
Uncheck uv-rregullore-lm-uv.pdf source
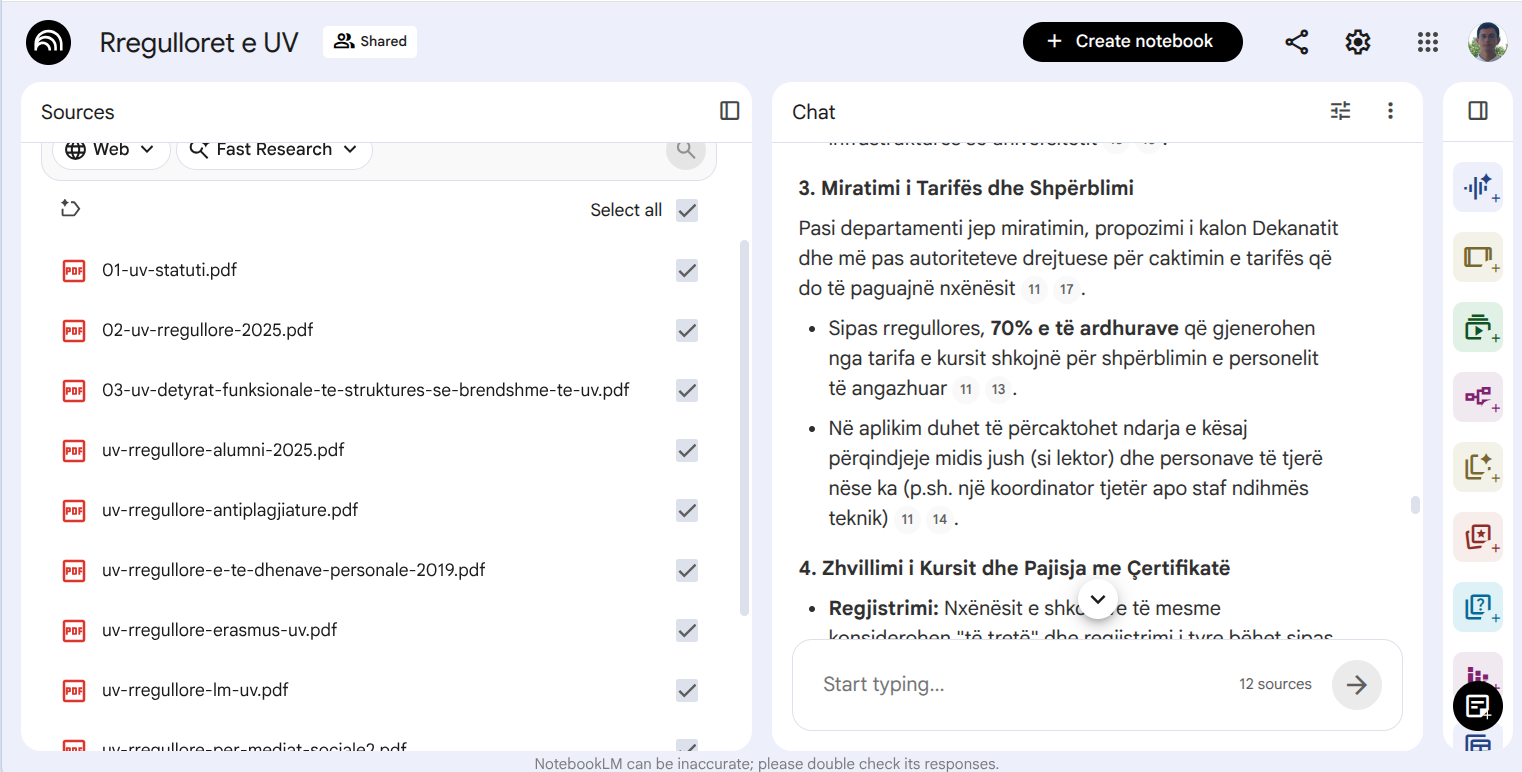687,690
